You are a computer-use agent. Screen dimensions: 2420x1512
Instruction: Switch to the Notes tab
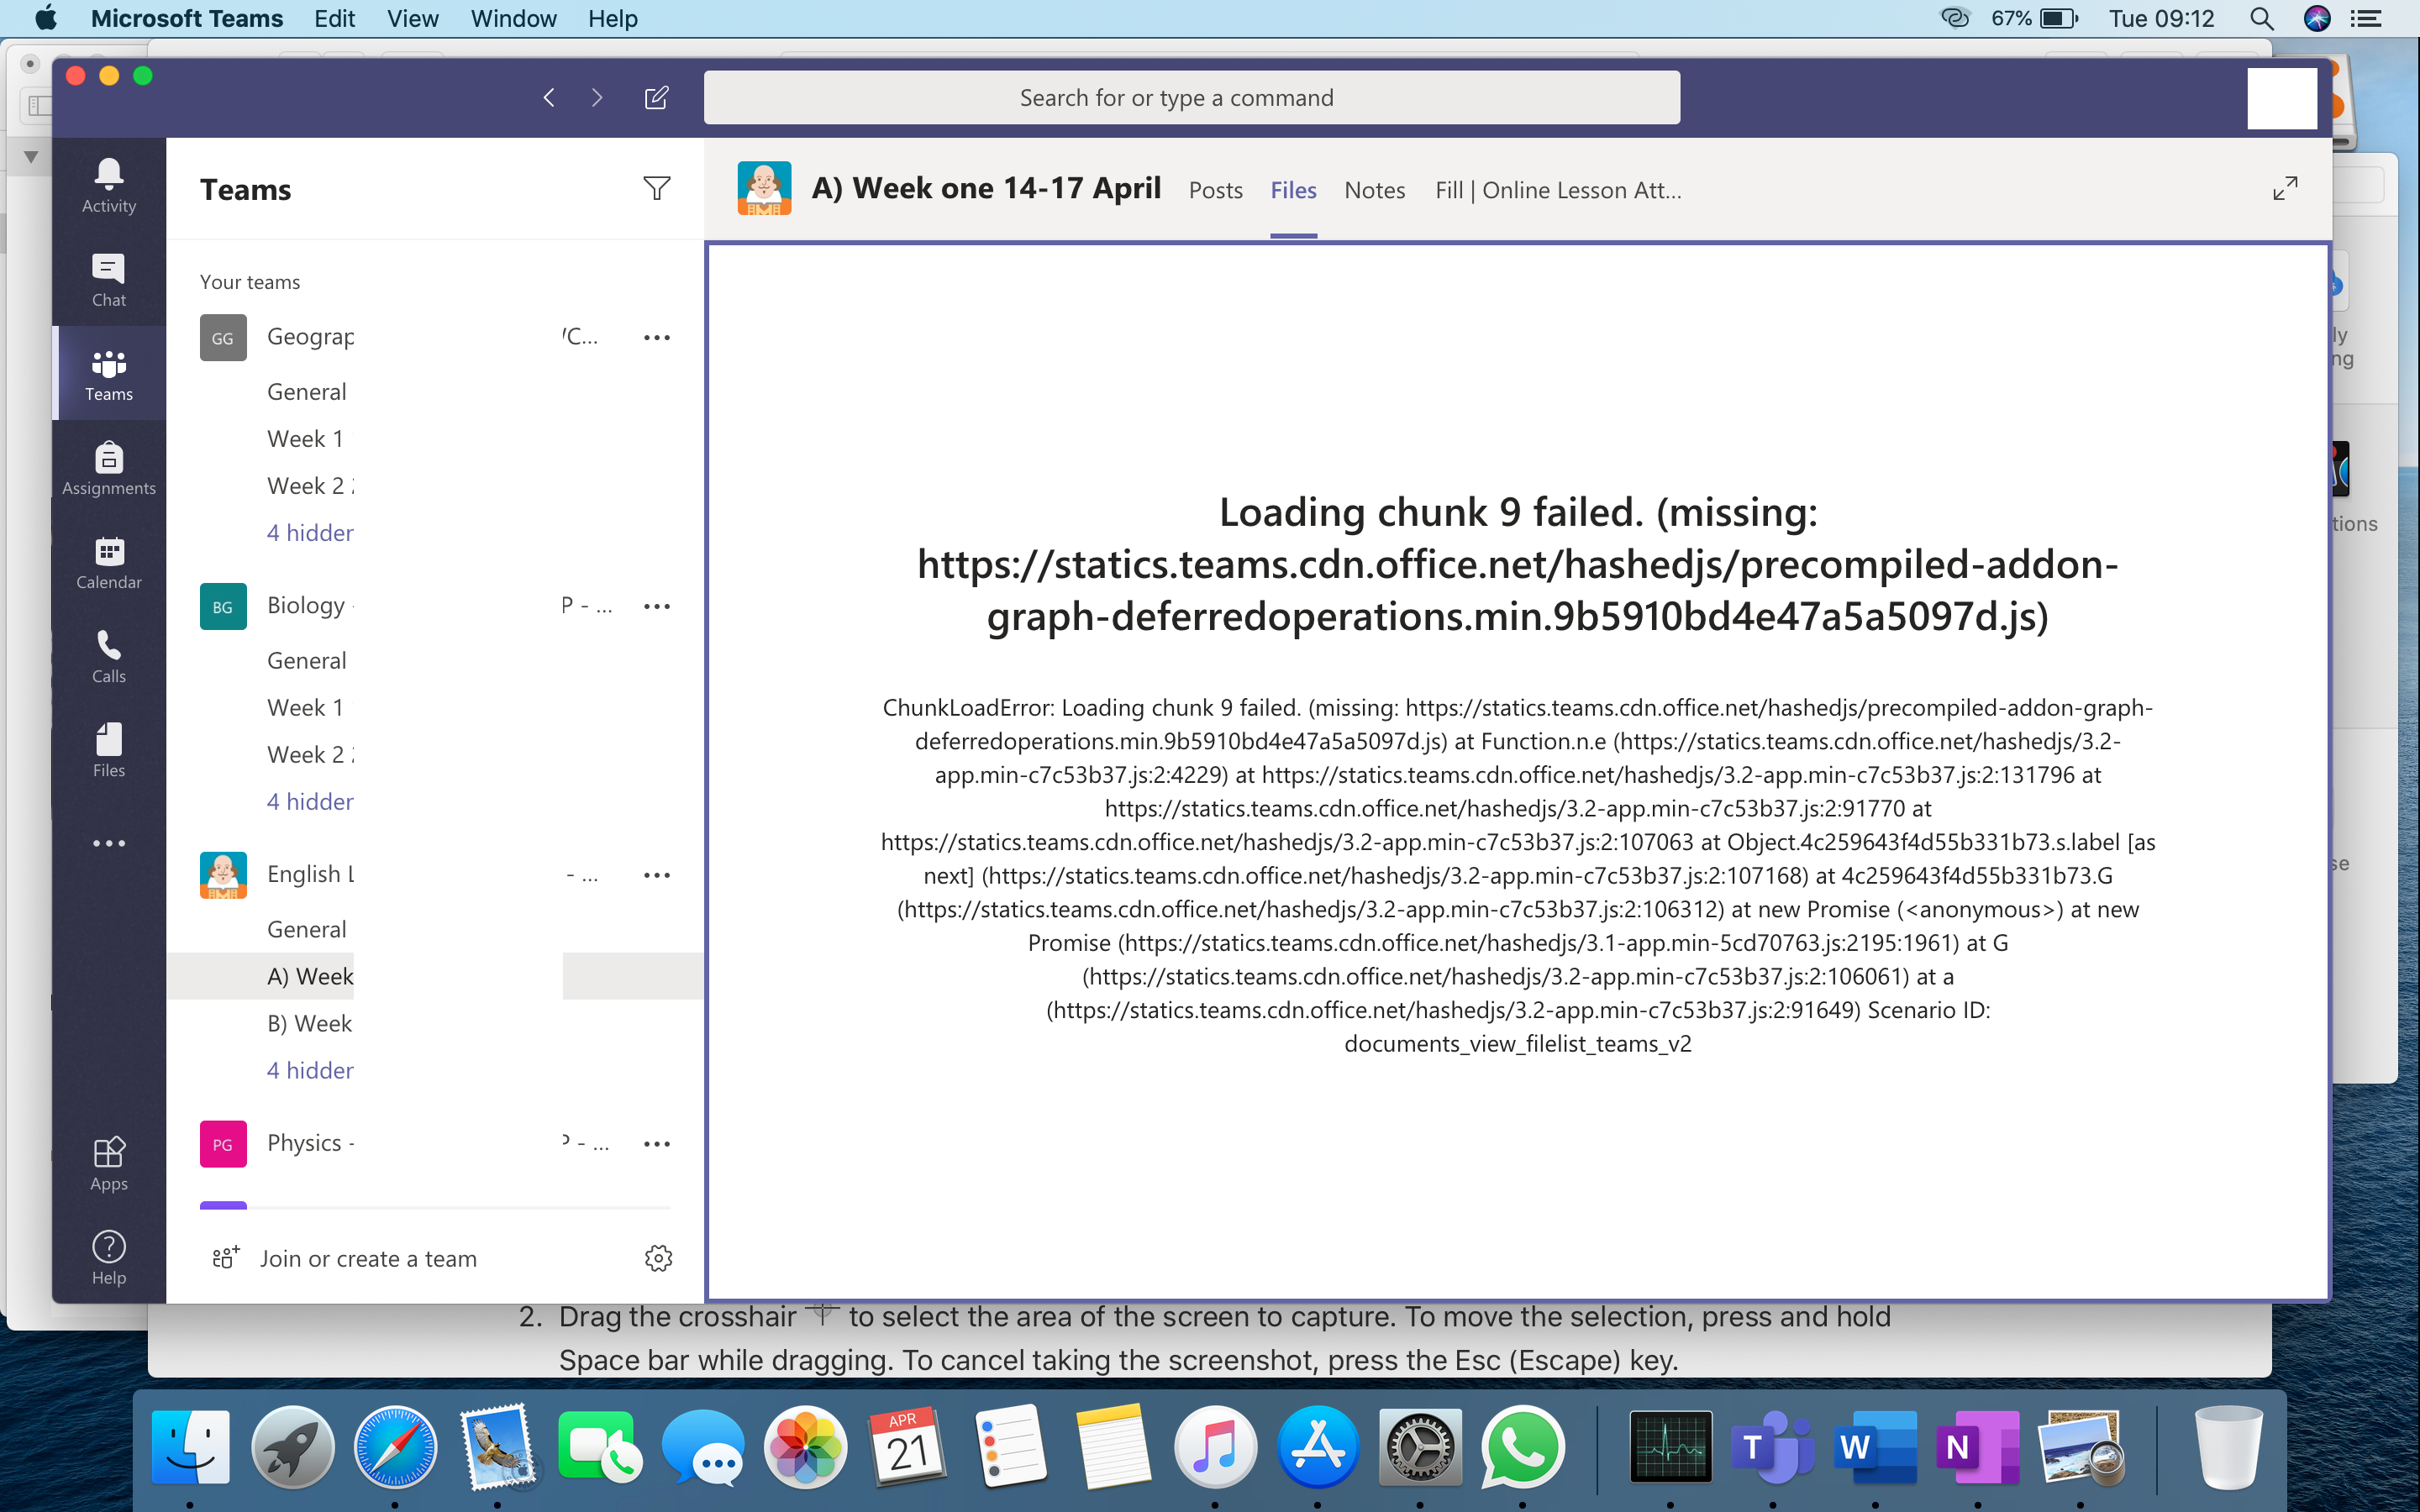pos(1374,190)
